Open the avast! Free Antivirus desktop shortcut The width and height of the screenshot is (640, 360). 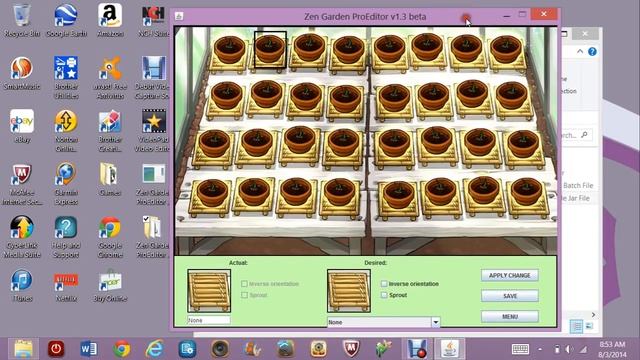pos(110,78)
